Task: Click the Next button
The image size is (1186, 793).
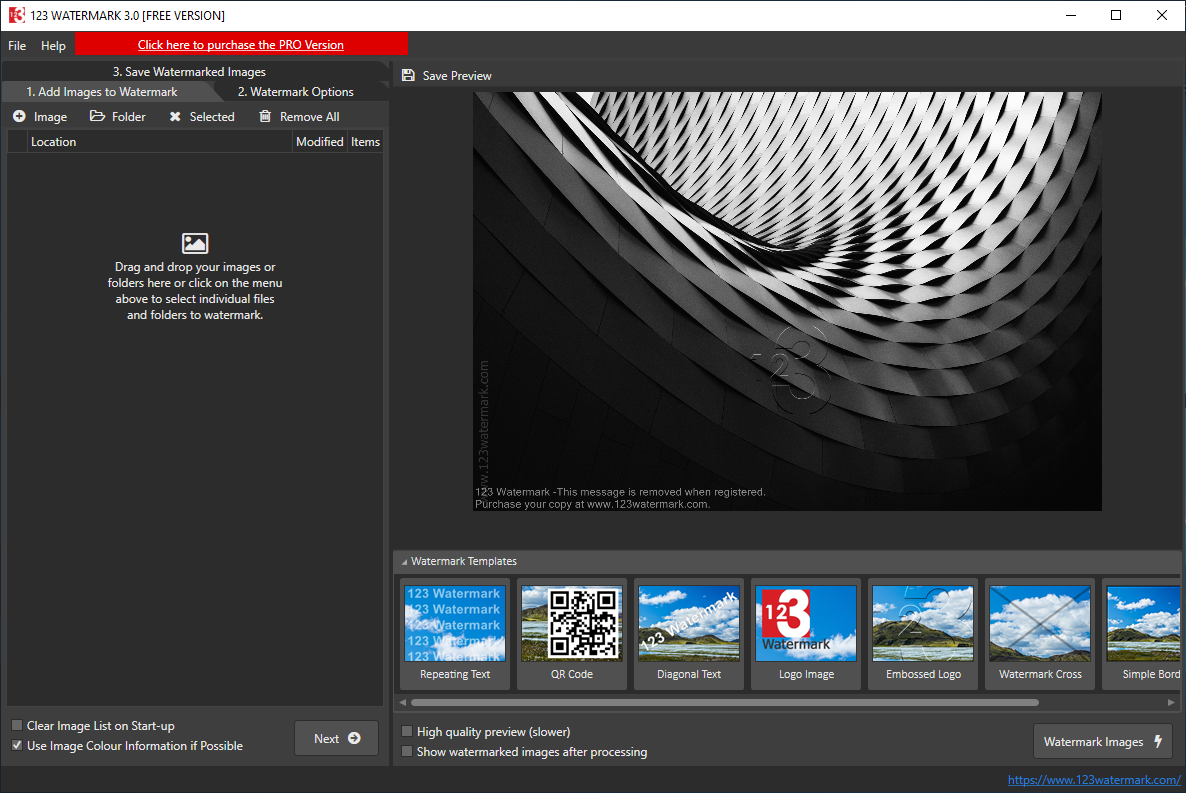Action: [x=336, y=737]
